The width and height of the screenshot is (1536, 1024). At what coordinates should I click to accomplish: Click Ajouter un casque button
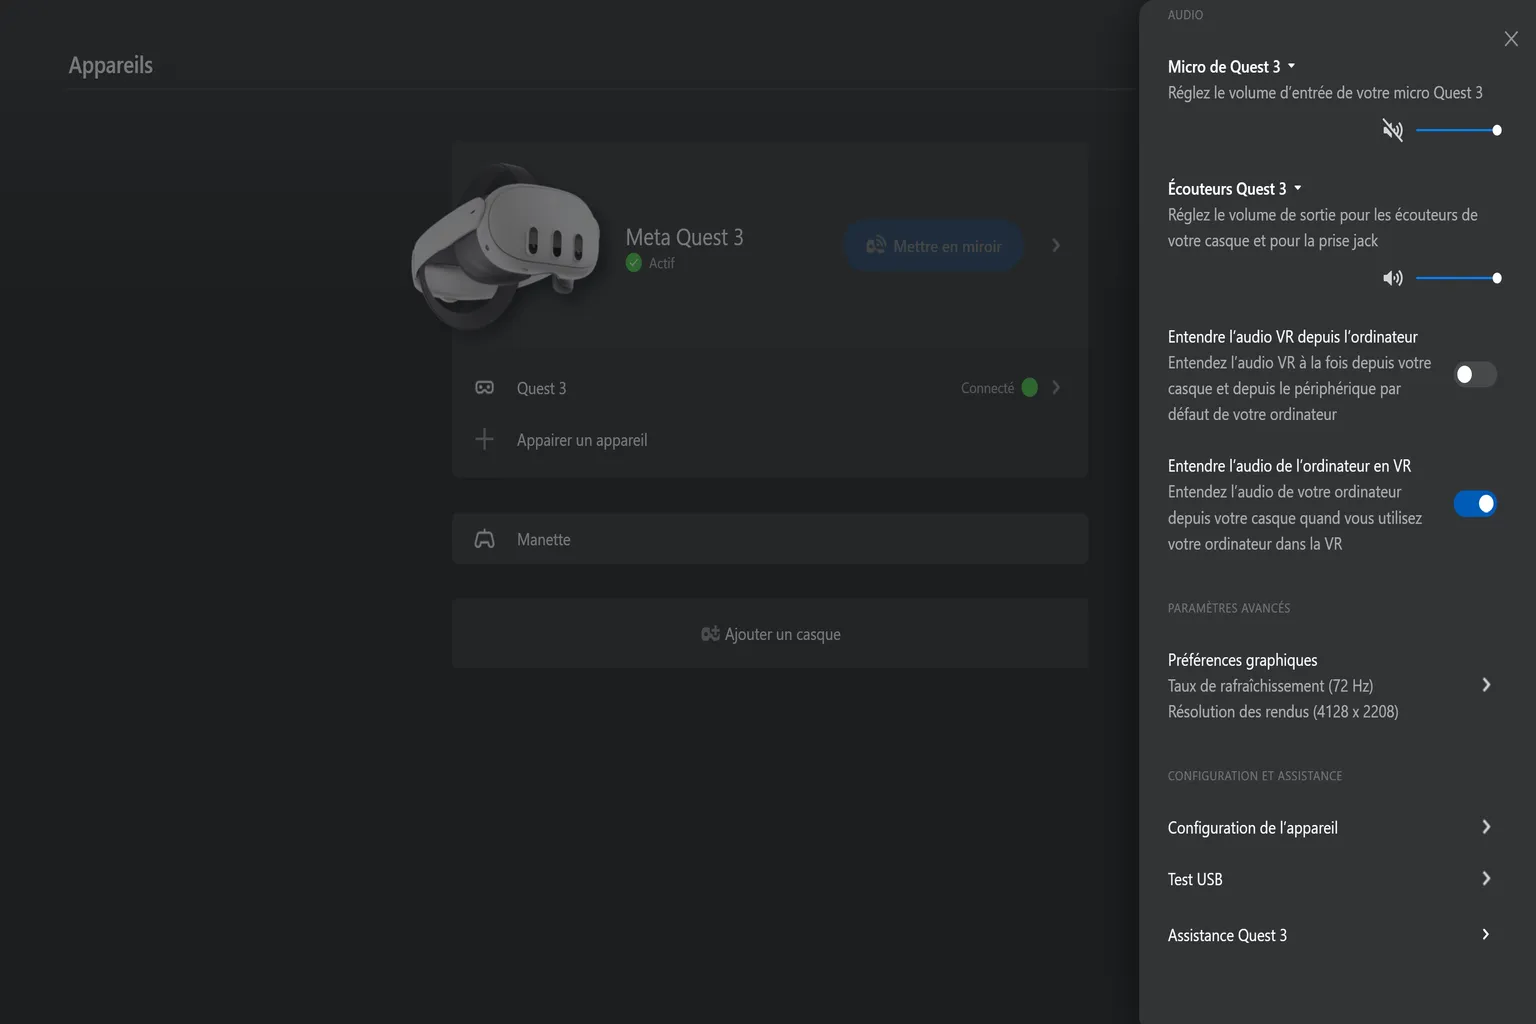click(770, 634)
